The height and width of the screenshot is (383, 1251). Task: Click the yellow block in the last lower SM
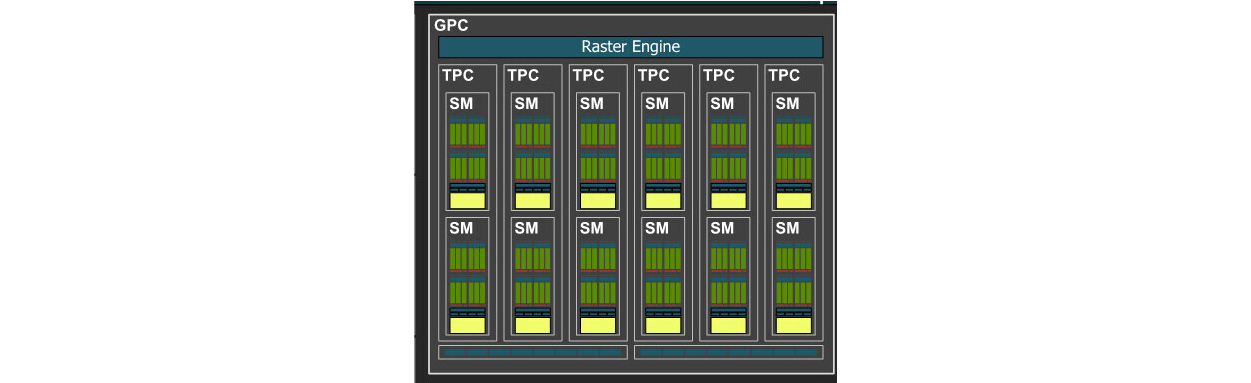794,326
